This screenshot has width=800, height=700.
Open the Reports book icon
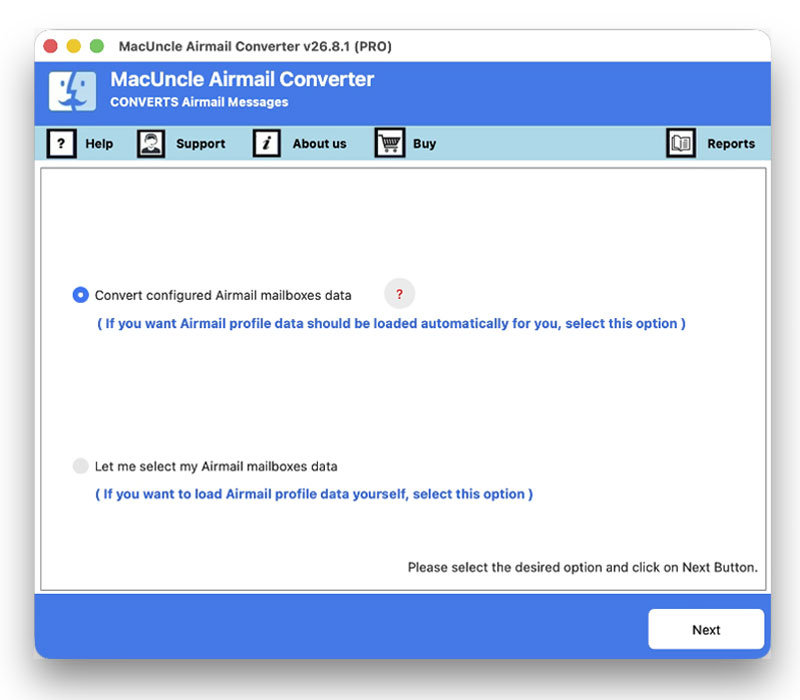pyautogui.click(x=681, y=143)
